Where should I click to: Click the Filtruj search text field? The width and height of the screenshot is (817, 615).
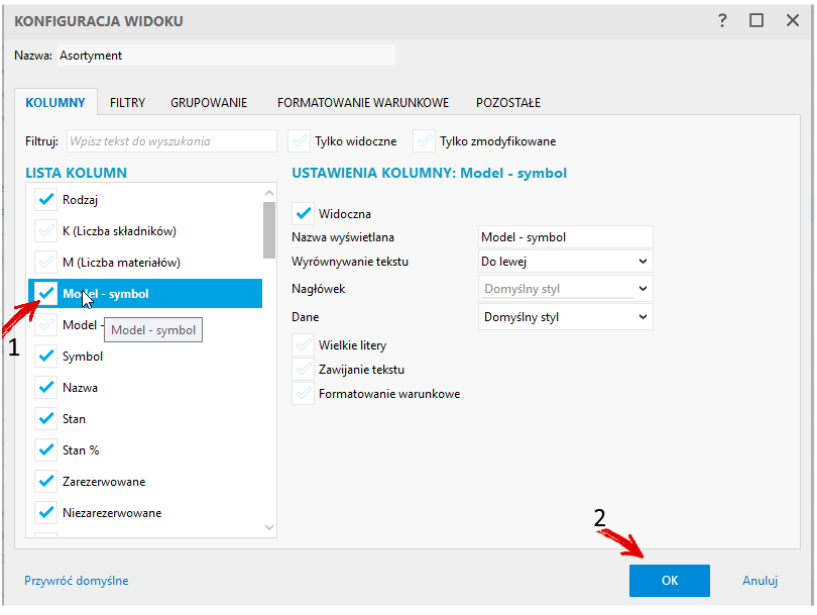tap(171, 141)
